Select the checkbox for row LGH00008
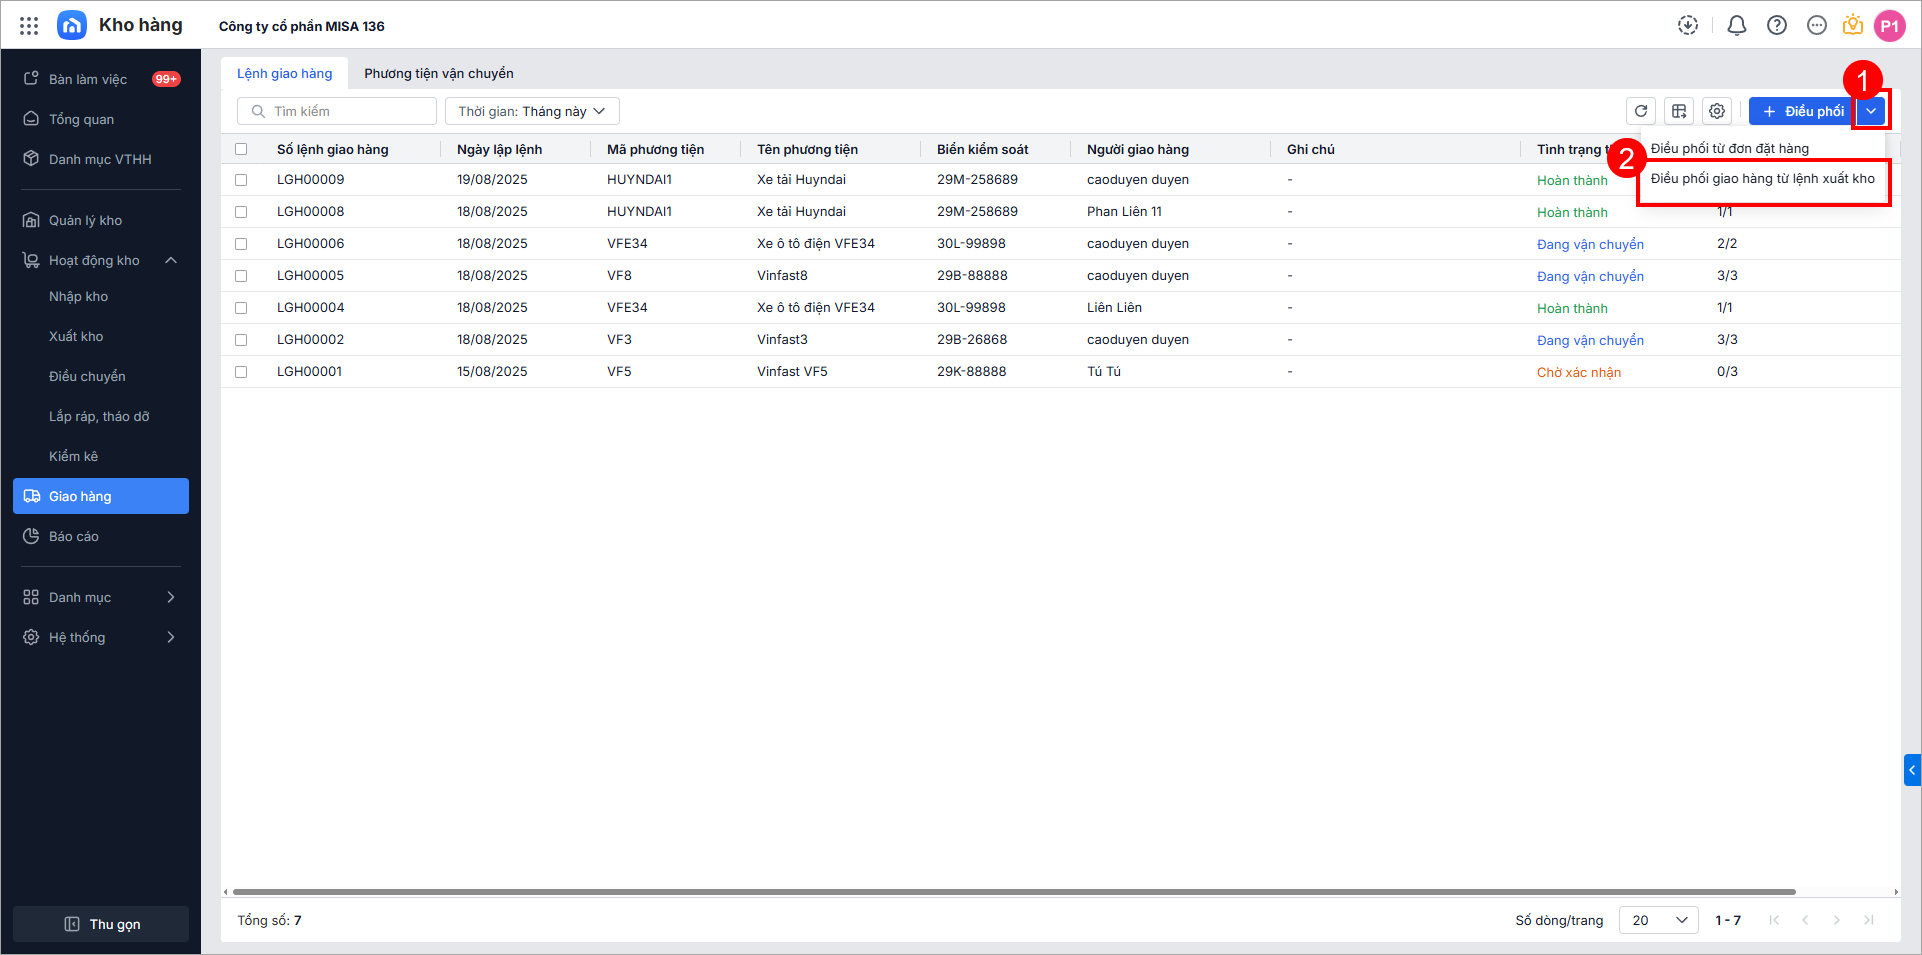Image resolution: width=1922 pixels, height=955 pixels. pos(241,212)
